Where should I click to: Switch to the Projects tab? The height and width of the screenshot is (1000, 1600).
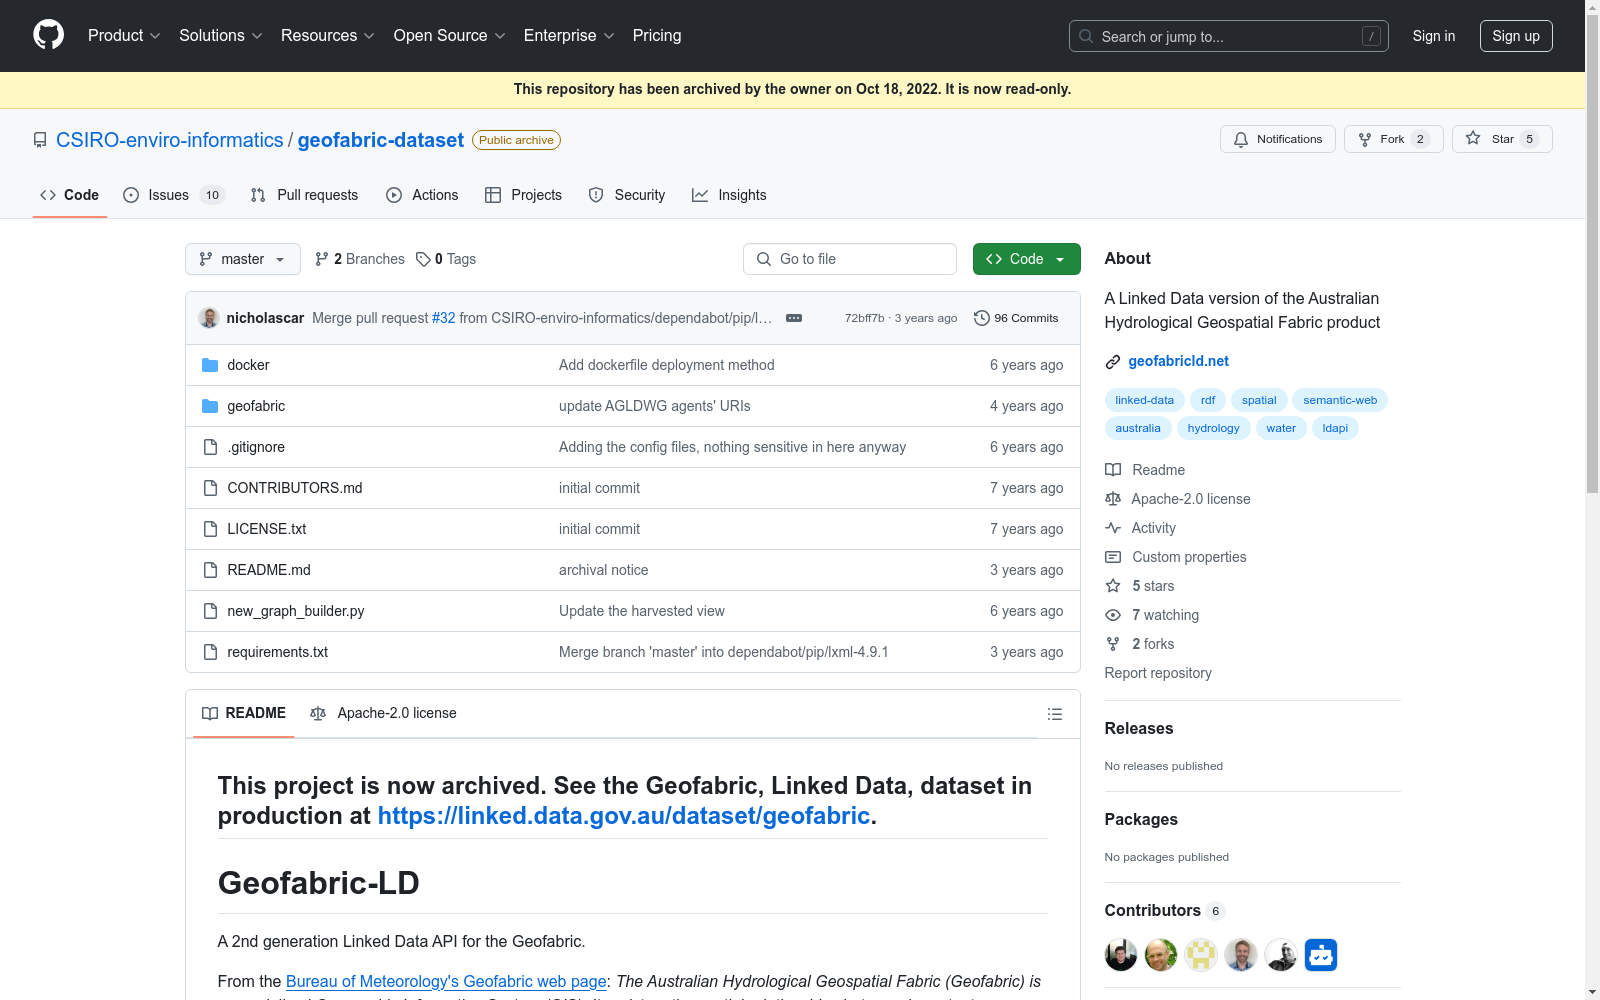point(524,195)
